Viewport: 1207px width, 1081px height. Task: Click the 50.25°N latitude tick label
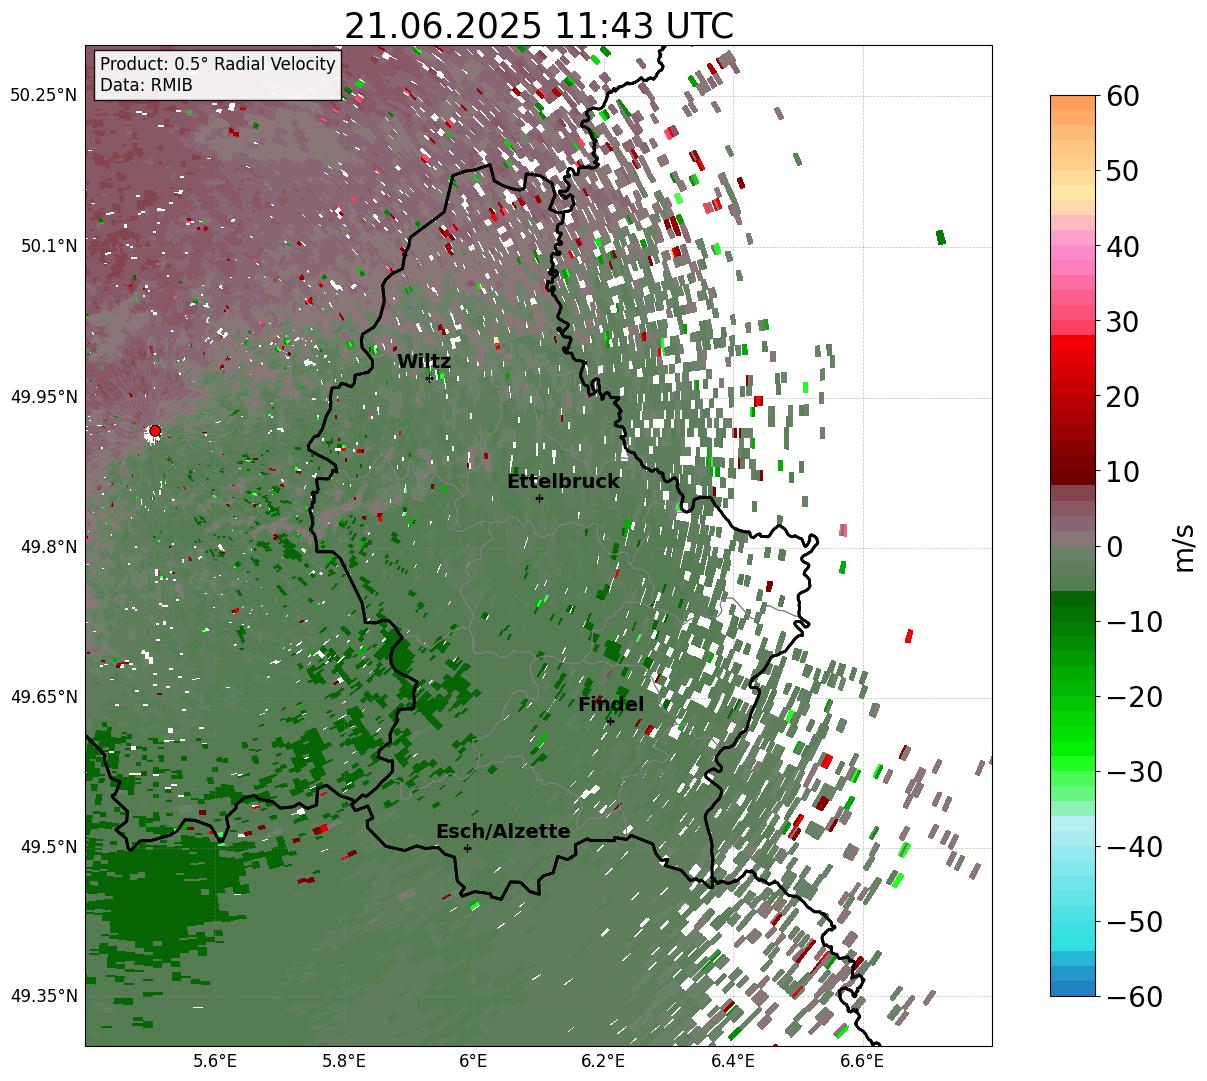pyautogui.click(x=44, y=96)
